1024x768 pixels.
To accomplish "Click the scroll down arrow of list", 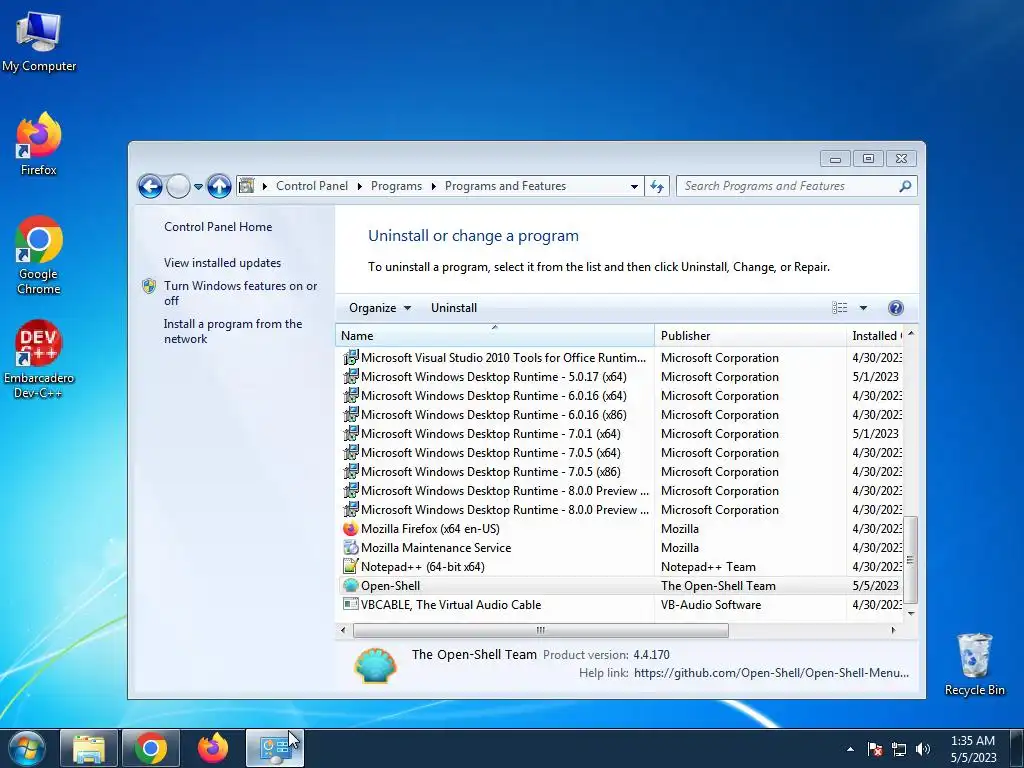I will (910, 613).
